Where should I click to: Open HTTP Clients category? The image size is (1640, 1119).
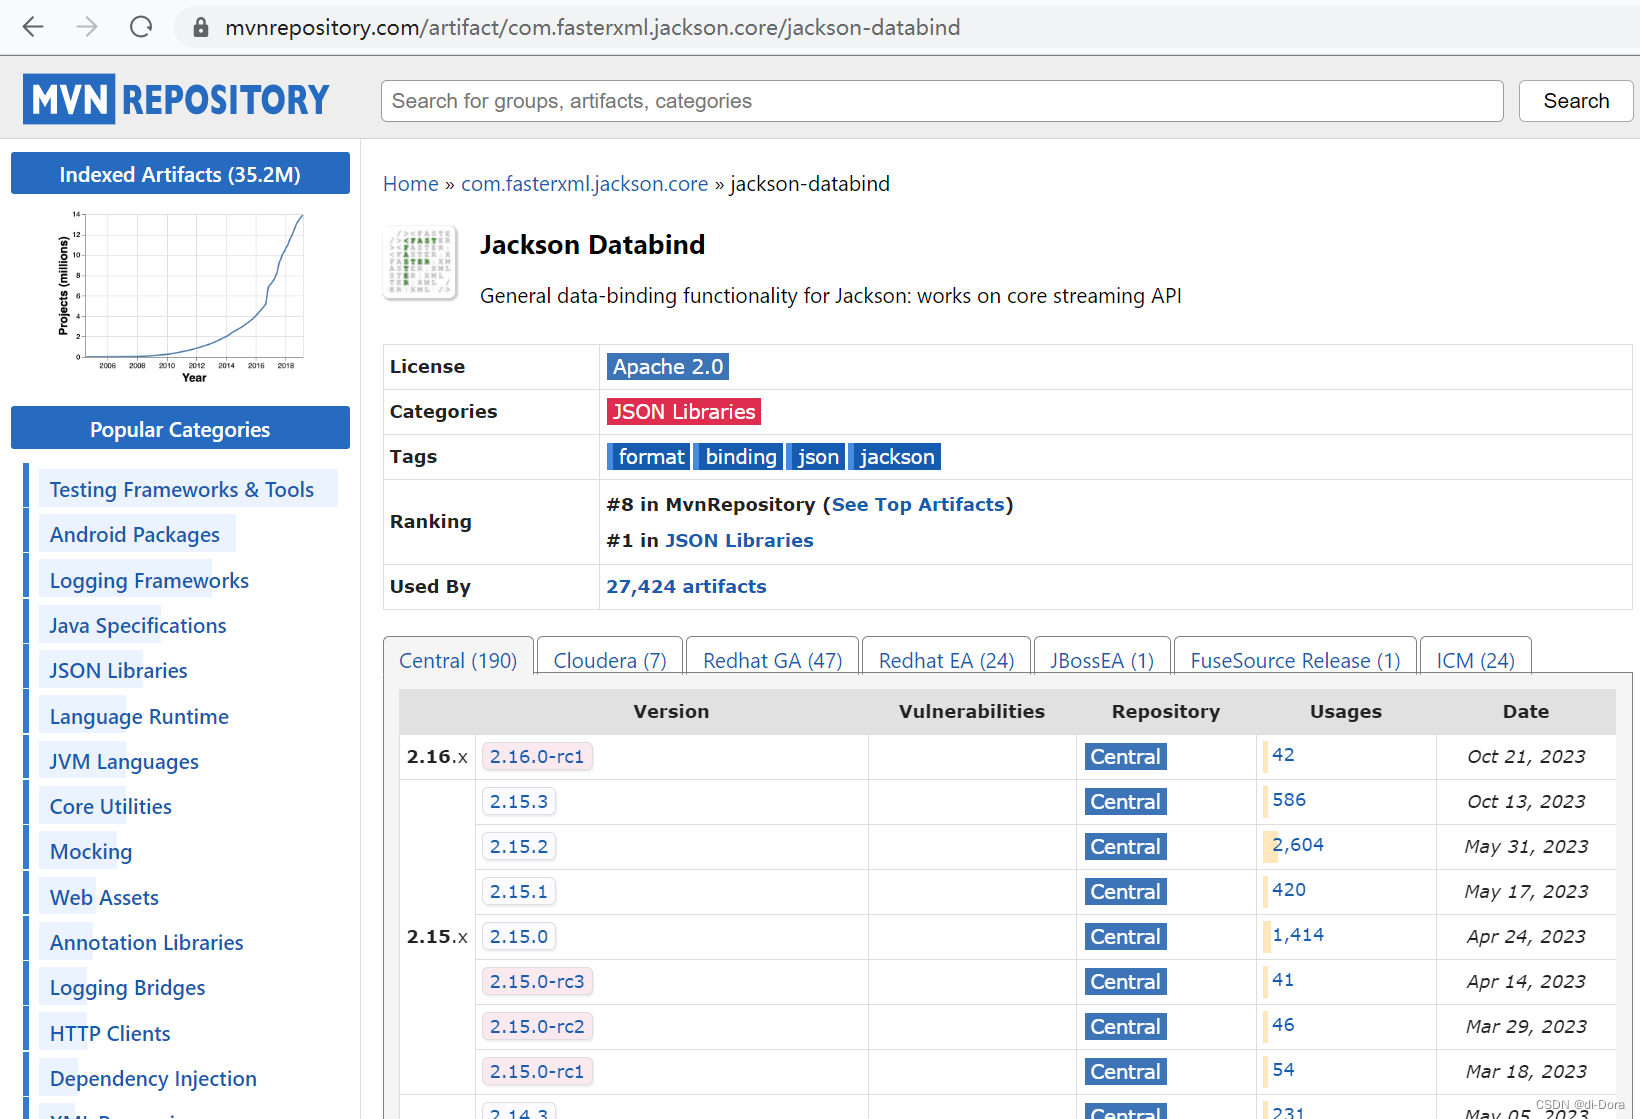110,1034
